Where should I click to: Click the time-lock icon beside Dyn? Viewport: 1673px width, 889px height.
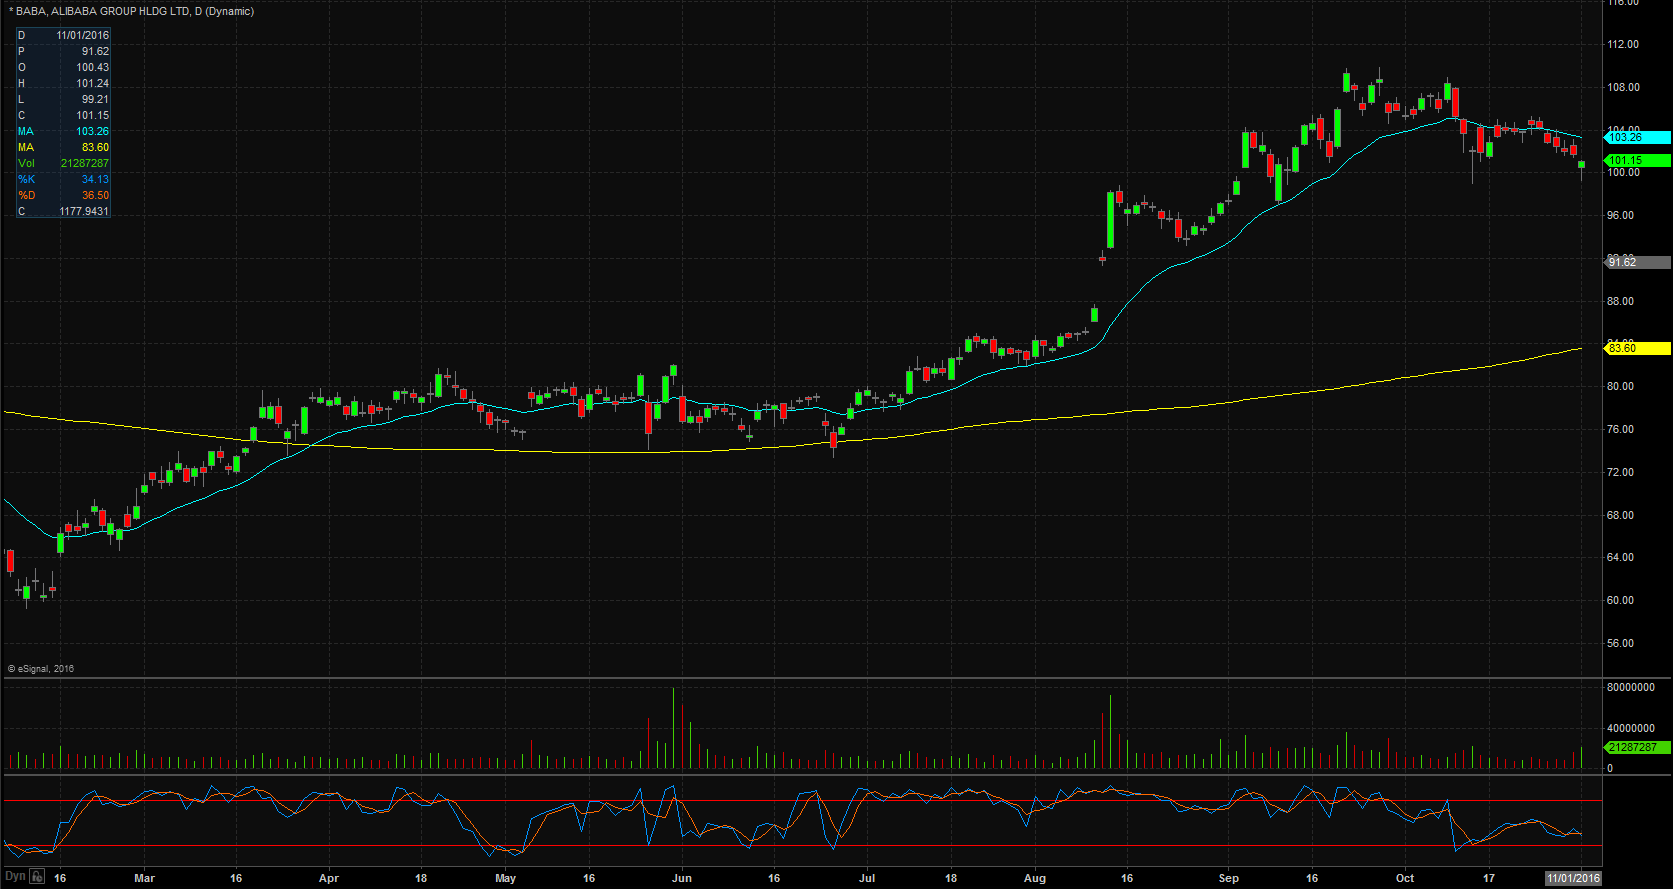click(x=37, y=877)
